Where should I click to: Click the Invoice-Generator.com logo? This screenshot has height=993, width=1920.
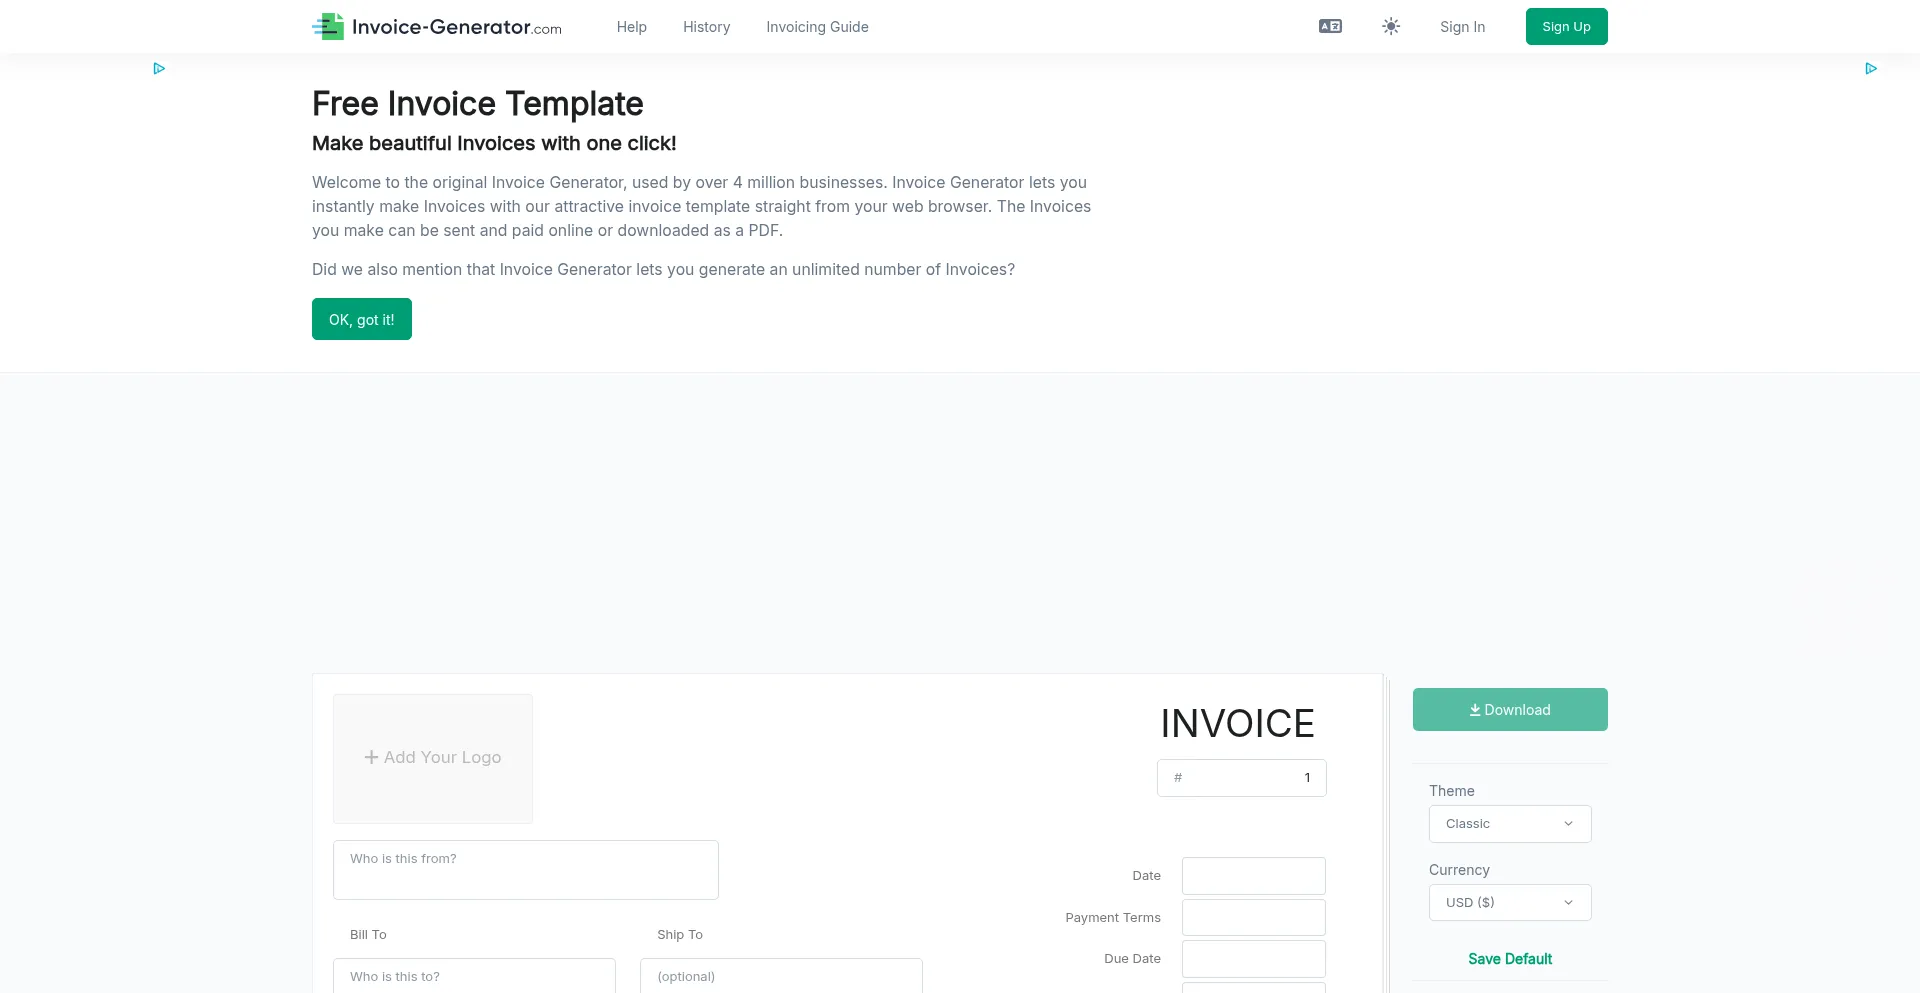tap(437, 27)
